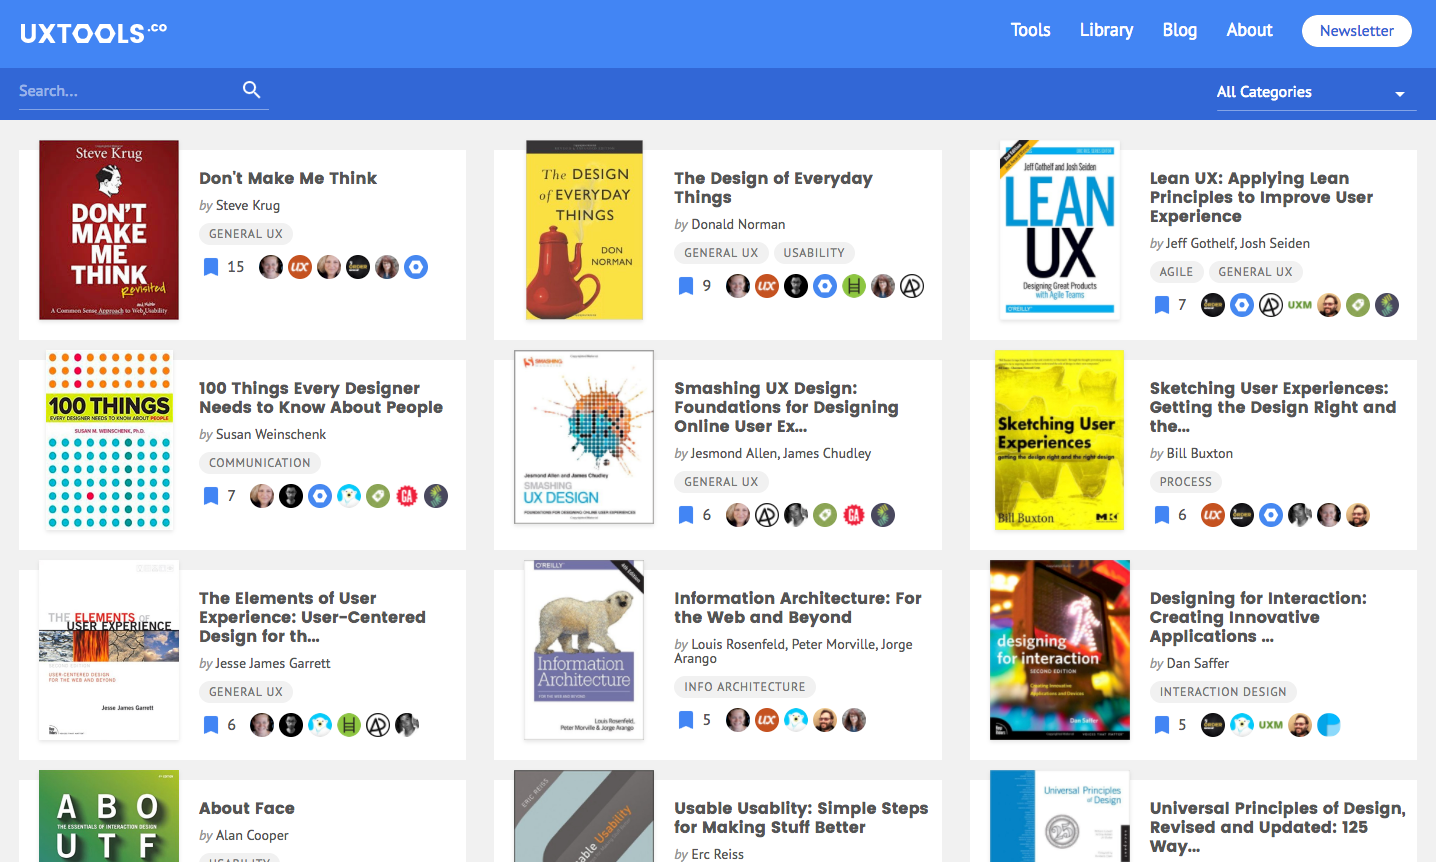Click the UXM avatar on the Lean UX card
Screen dimensions: 1436x862
pos(1300,305)
